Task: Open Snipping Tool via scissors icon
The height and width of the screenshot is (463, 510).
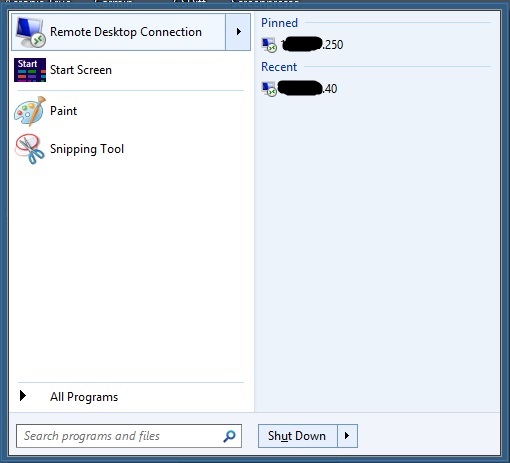Action: pos(29,149)
